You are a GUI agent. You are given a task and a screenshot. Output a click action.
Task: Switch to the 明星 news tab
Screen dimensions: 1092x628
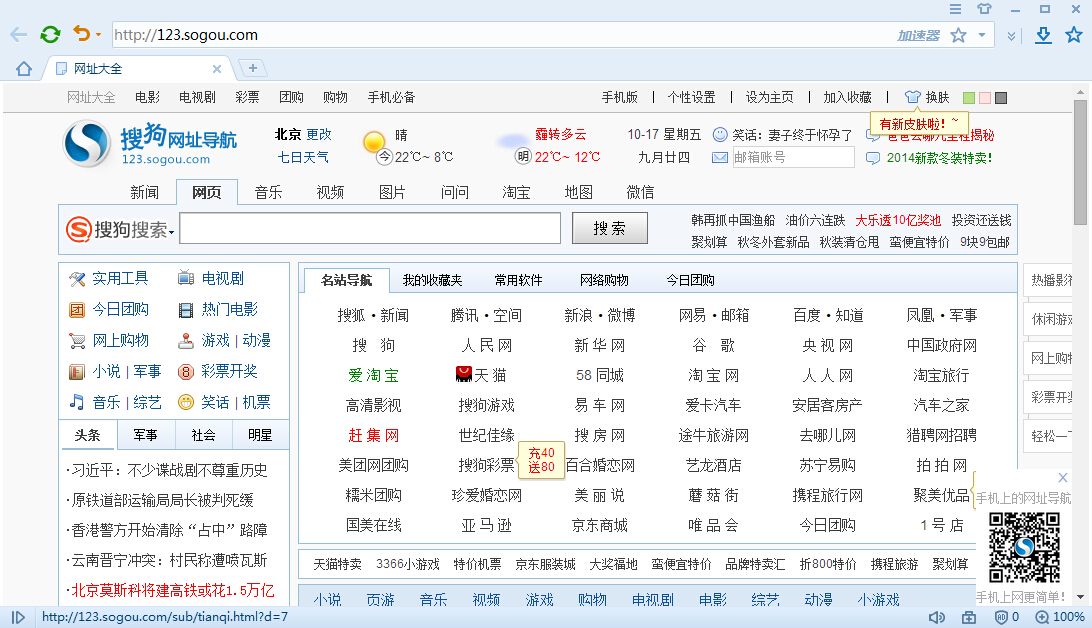click(x=260, y=435)
